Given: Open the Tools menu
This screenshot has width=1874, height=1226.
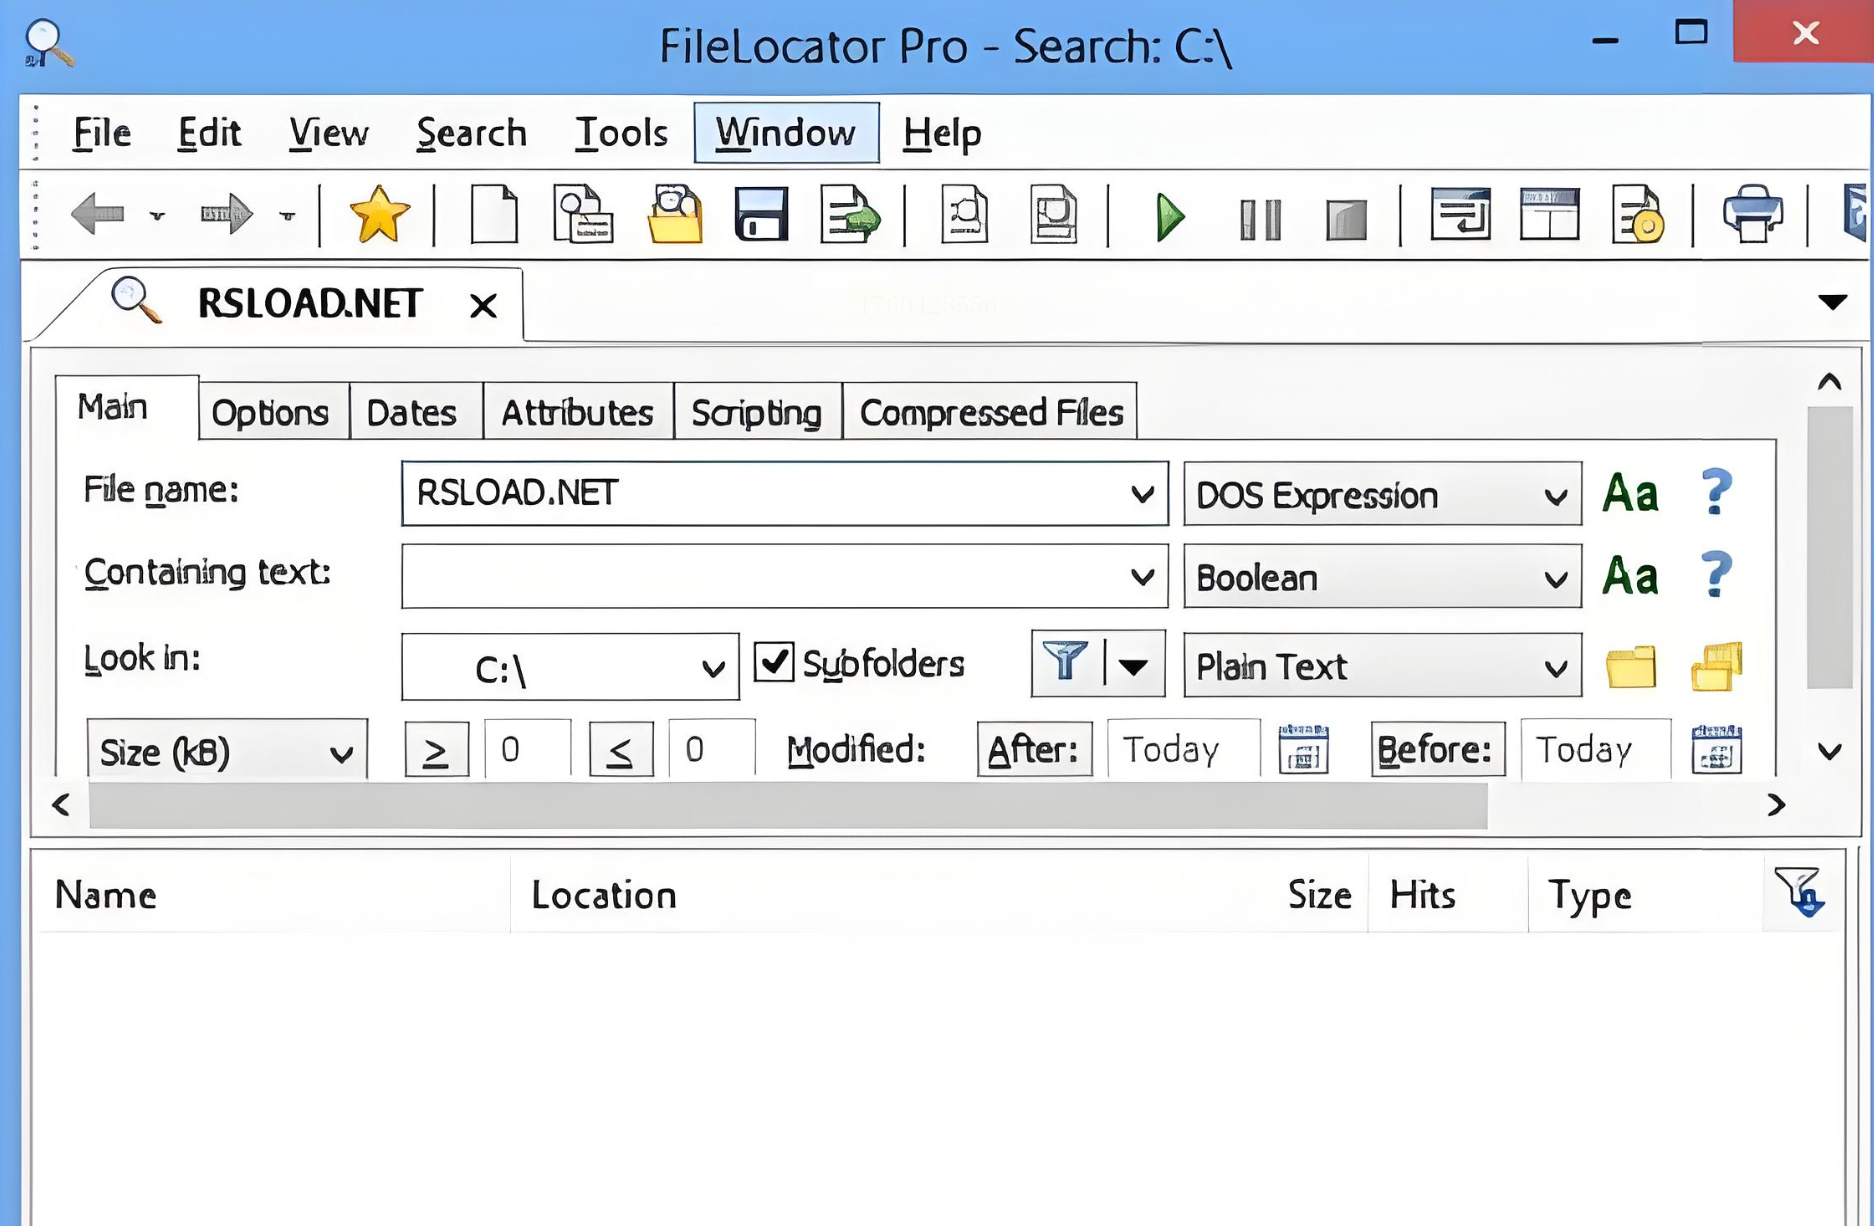Looking at the screenshot, I should tap(621, 133).
